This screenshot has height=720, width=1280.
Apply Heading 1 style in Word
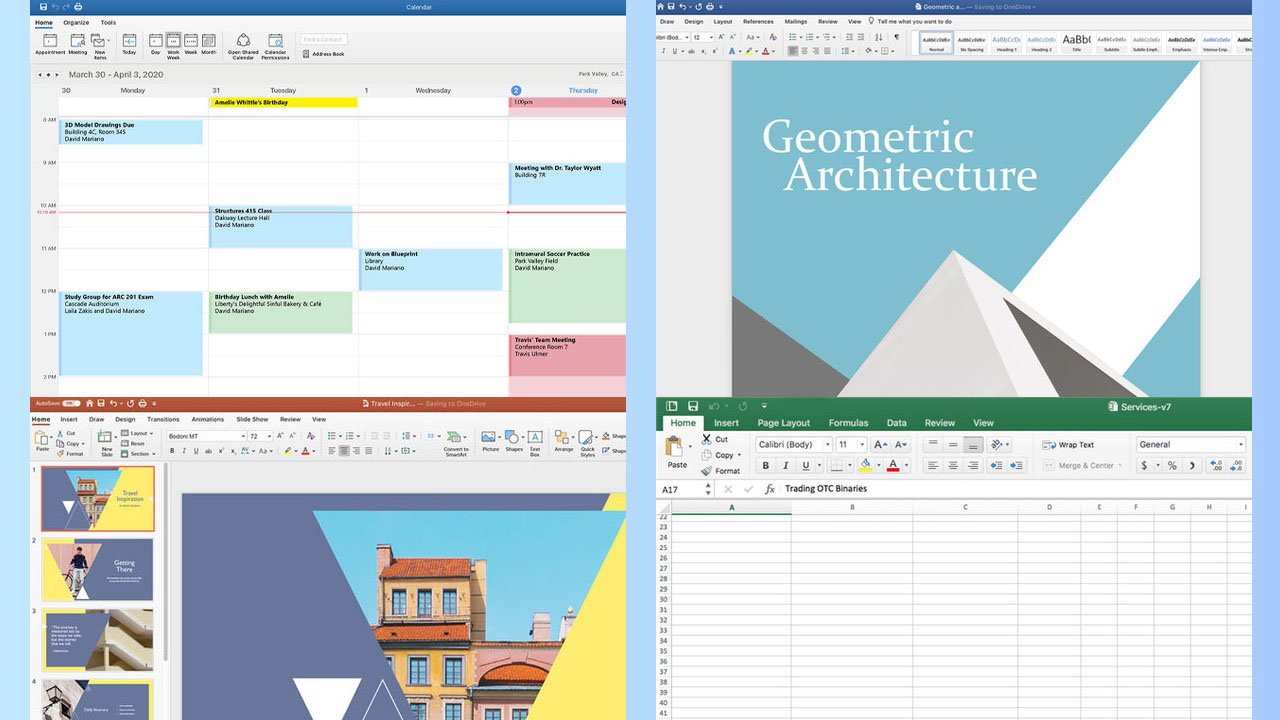[x=1006, y=43]
